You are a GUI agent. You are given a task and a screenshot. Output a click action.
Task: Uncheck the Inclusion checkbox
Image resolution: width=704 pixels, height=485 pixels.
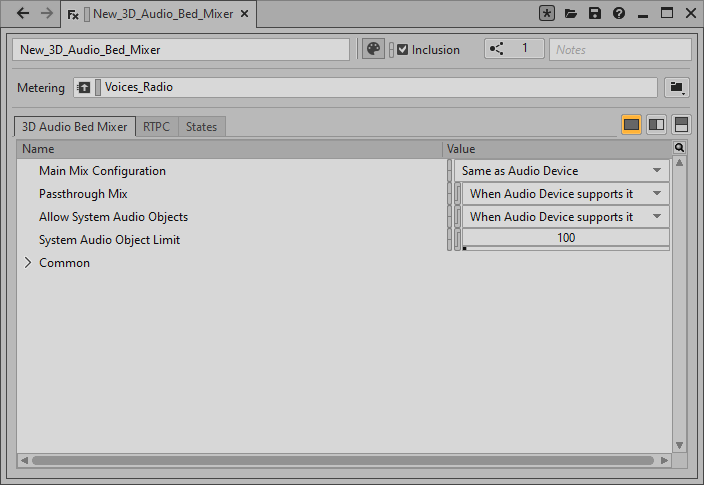coord(403,50)
